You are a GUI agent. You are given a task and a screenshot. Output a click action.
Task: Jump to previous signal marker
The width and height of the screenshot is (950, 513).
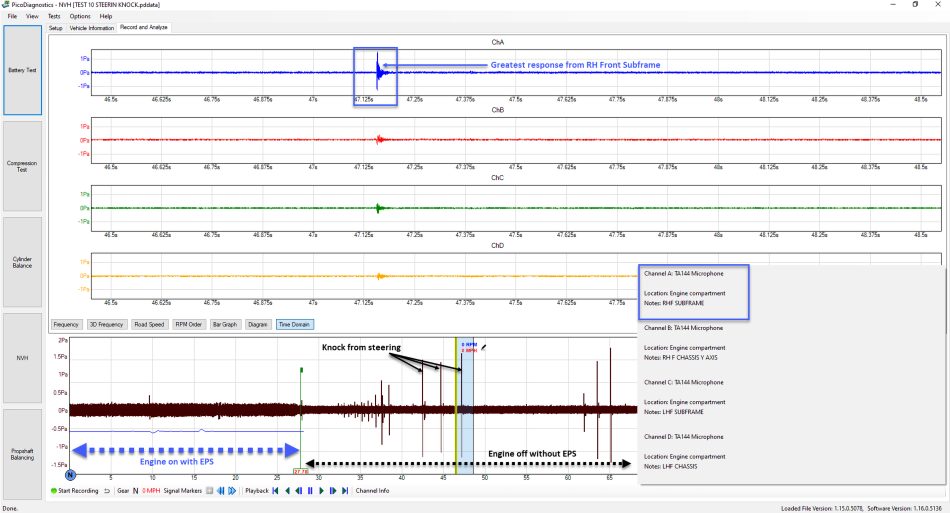pos(221,491)
